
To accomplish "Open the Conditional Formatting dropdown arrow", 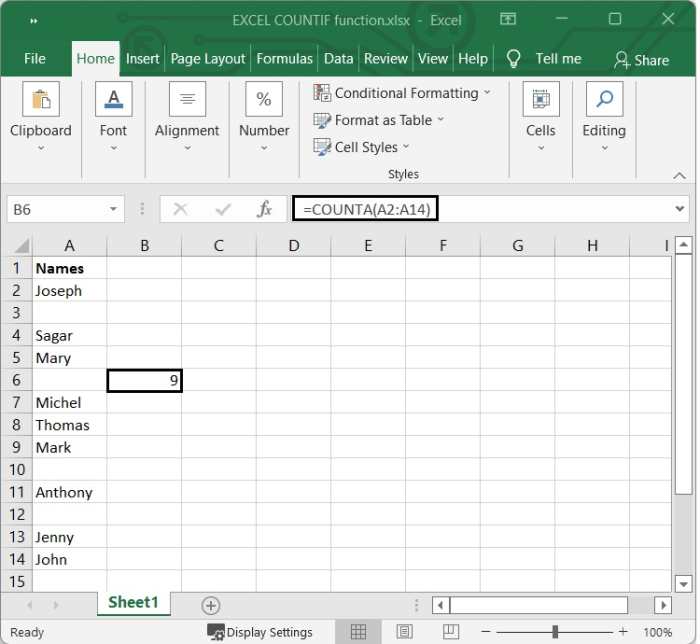I will 487,92.
